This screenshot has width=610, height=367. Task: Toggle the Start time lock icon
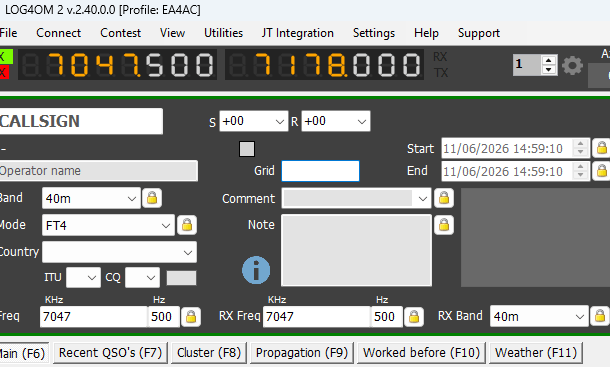[x=601, y=148]
